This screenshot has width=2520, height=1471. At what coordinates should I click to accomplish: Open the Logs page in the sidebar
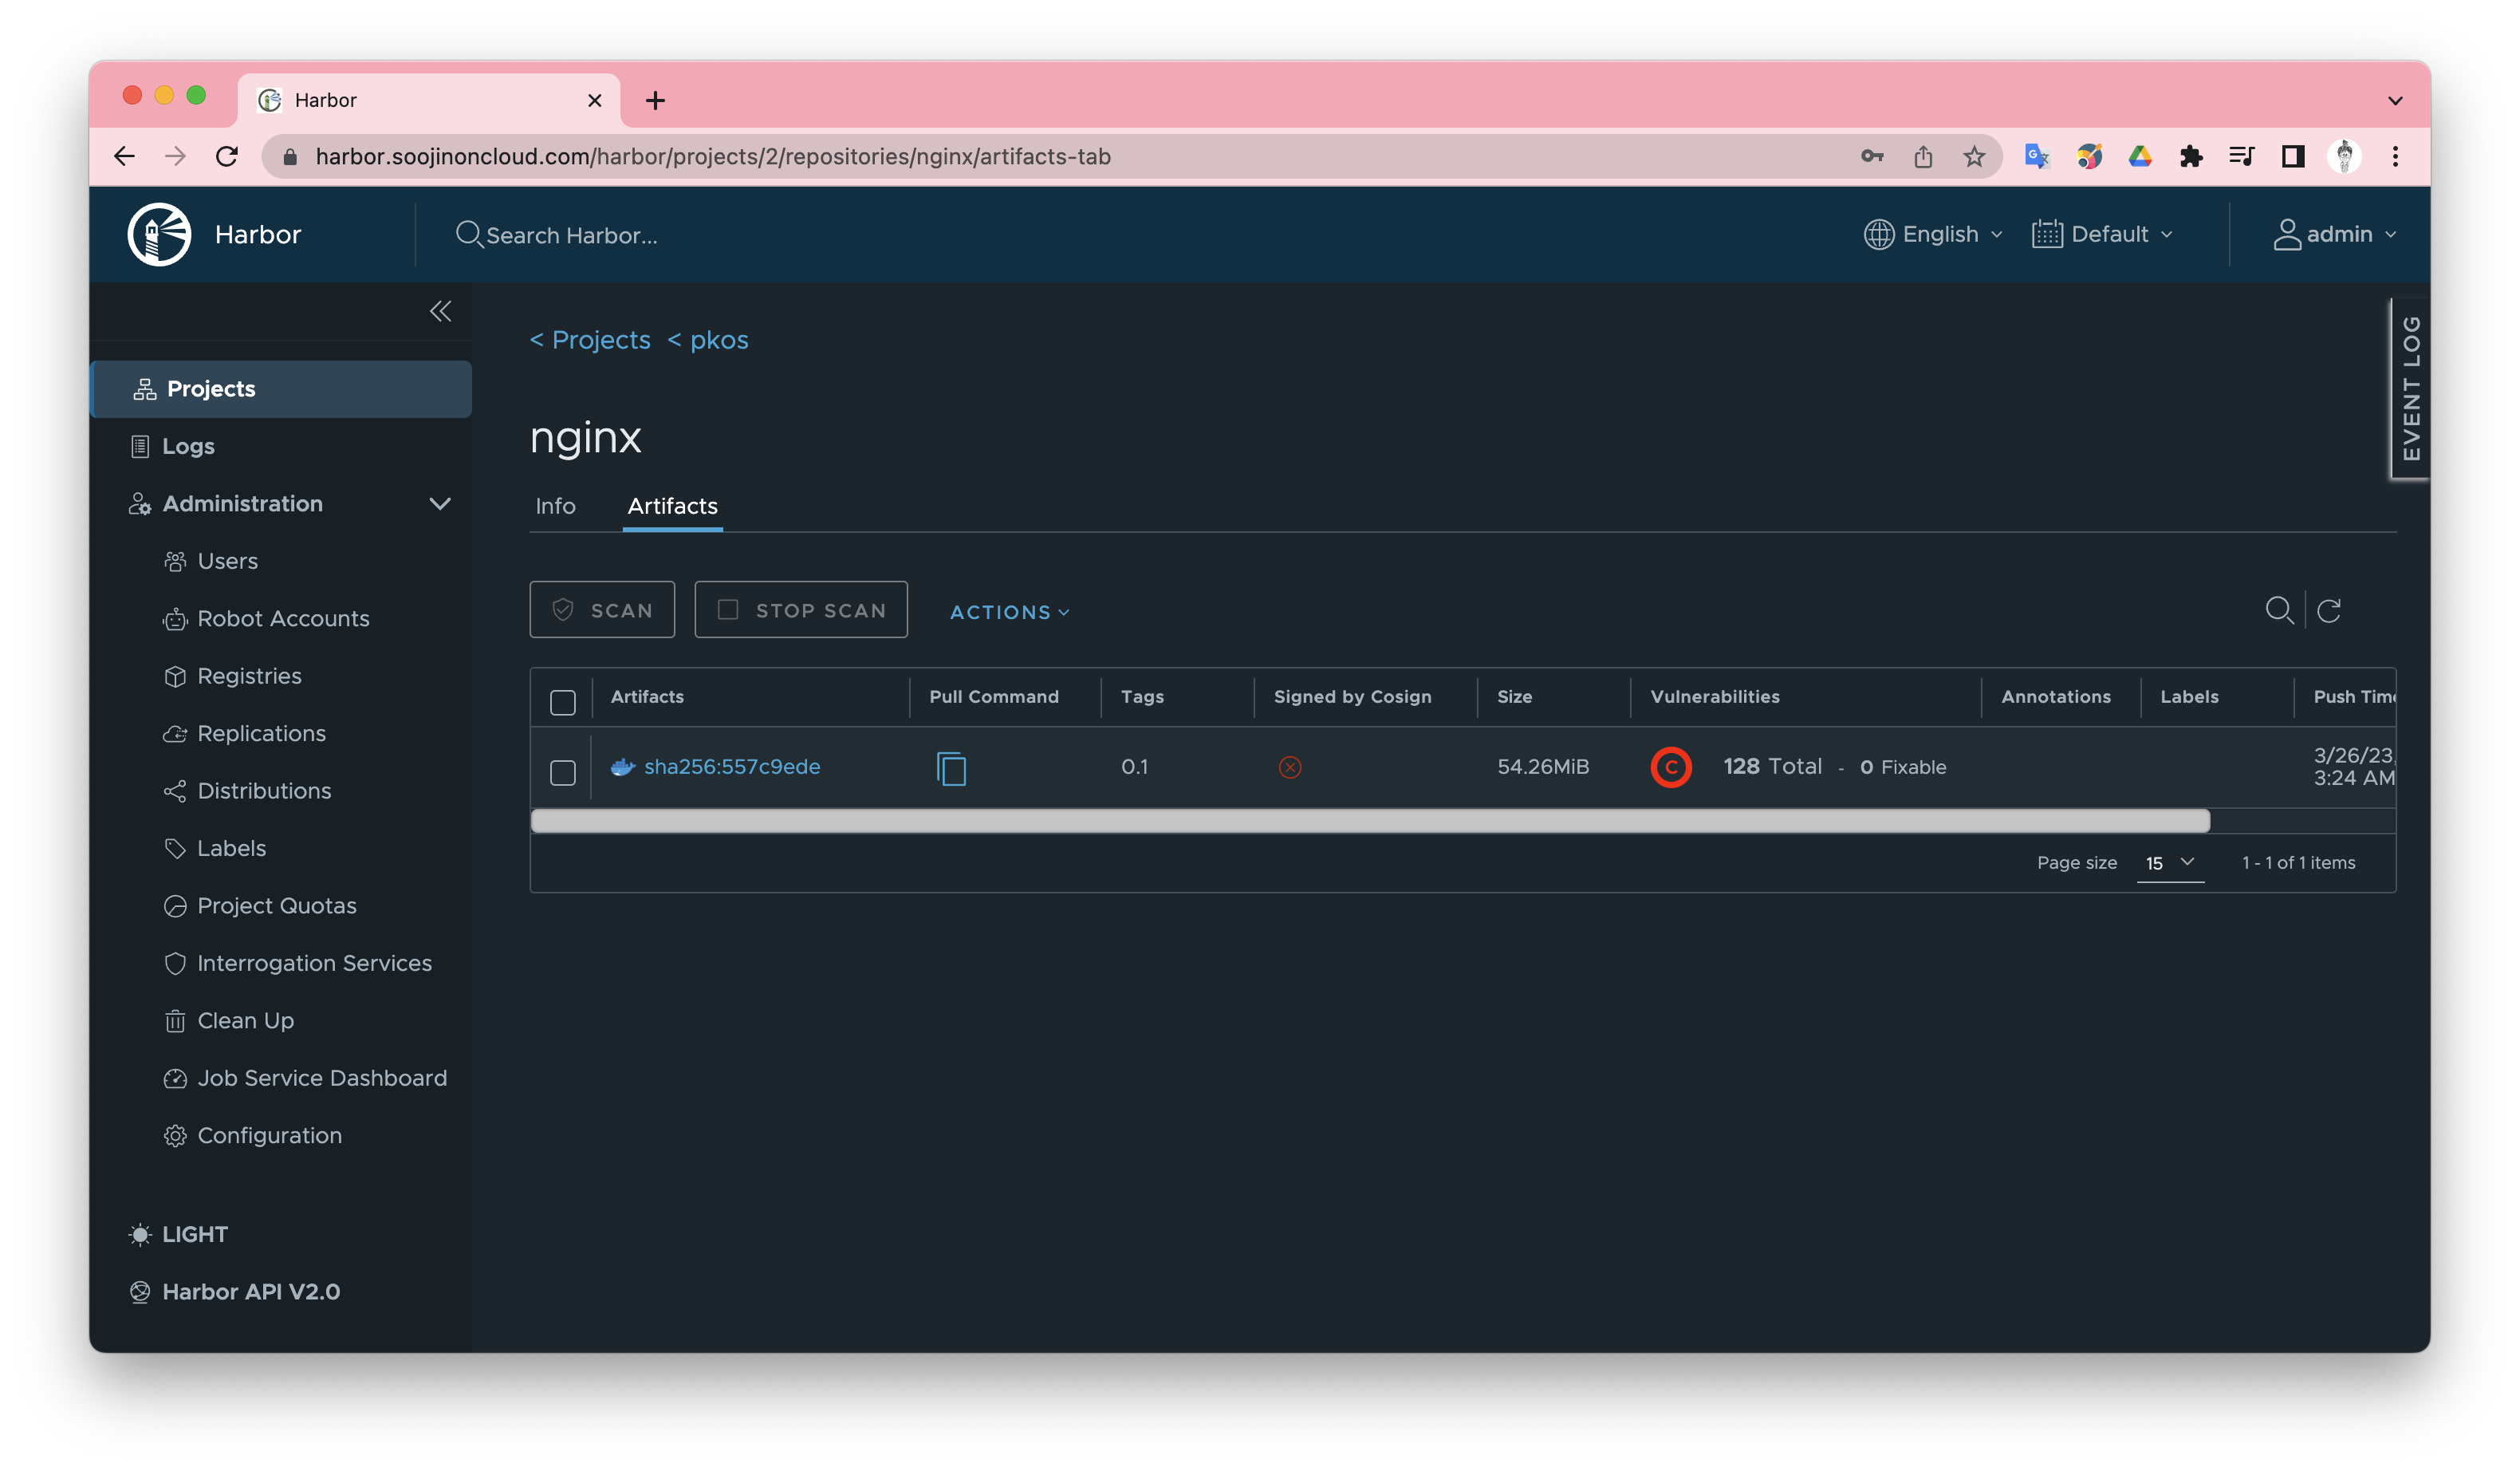(x=188, y=446)
